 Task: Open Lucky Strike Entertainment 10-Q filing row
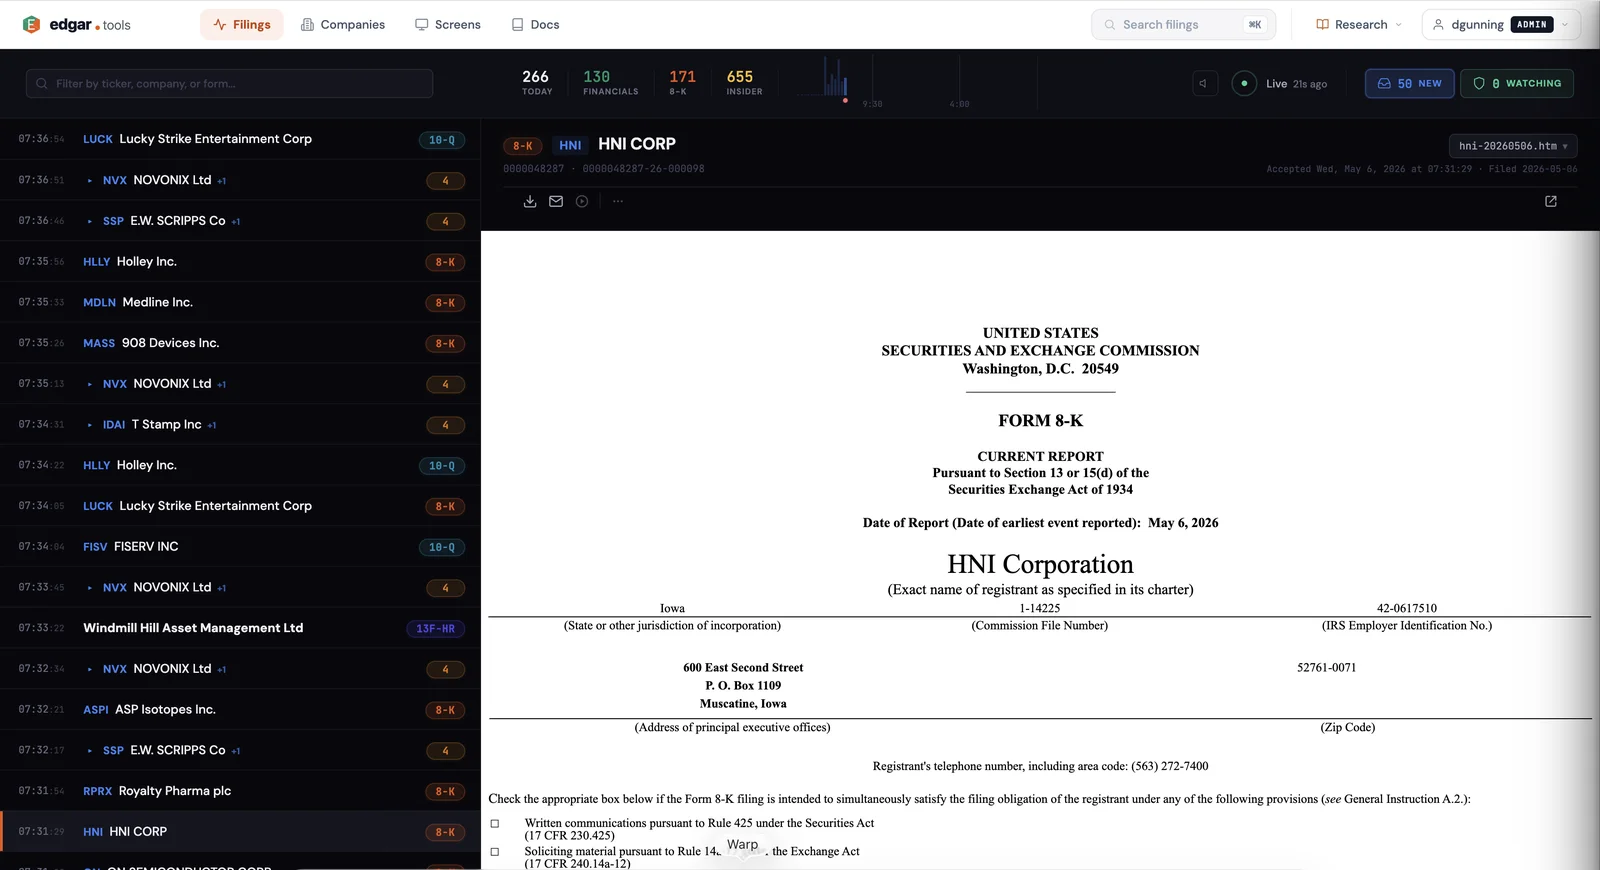[x=240, y=139]
